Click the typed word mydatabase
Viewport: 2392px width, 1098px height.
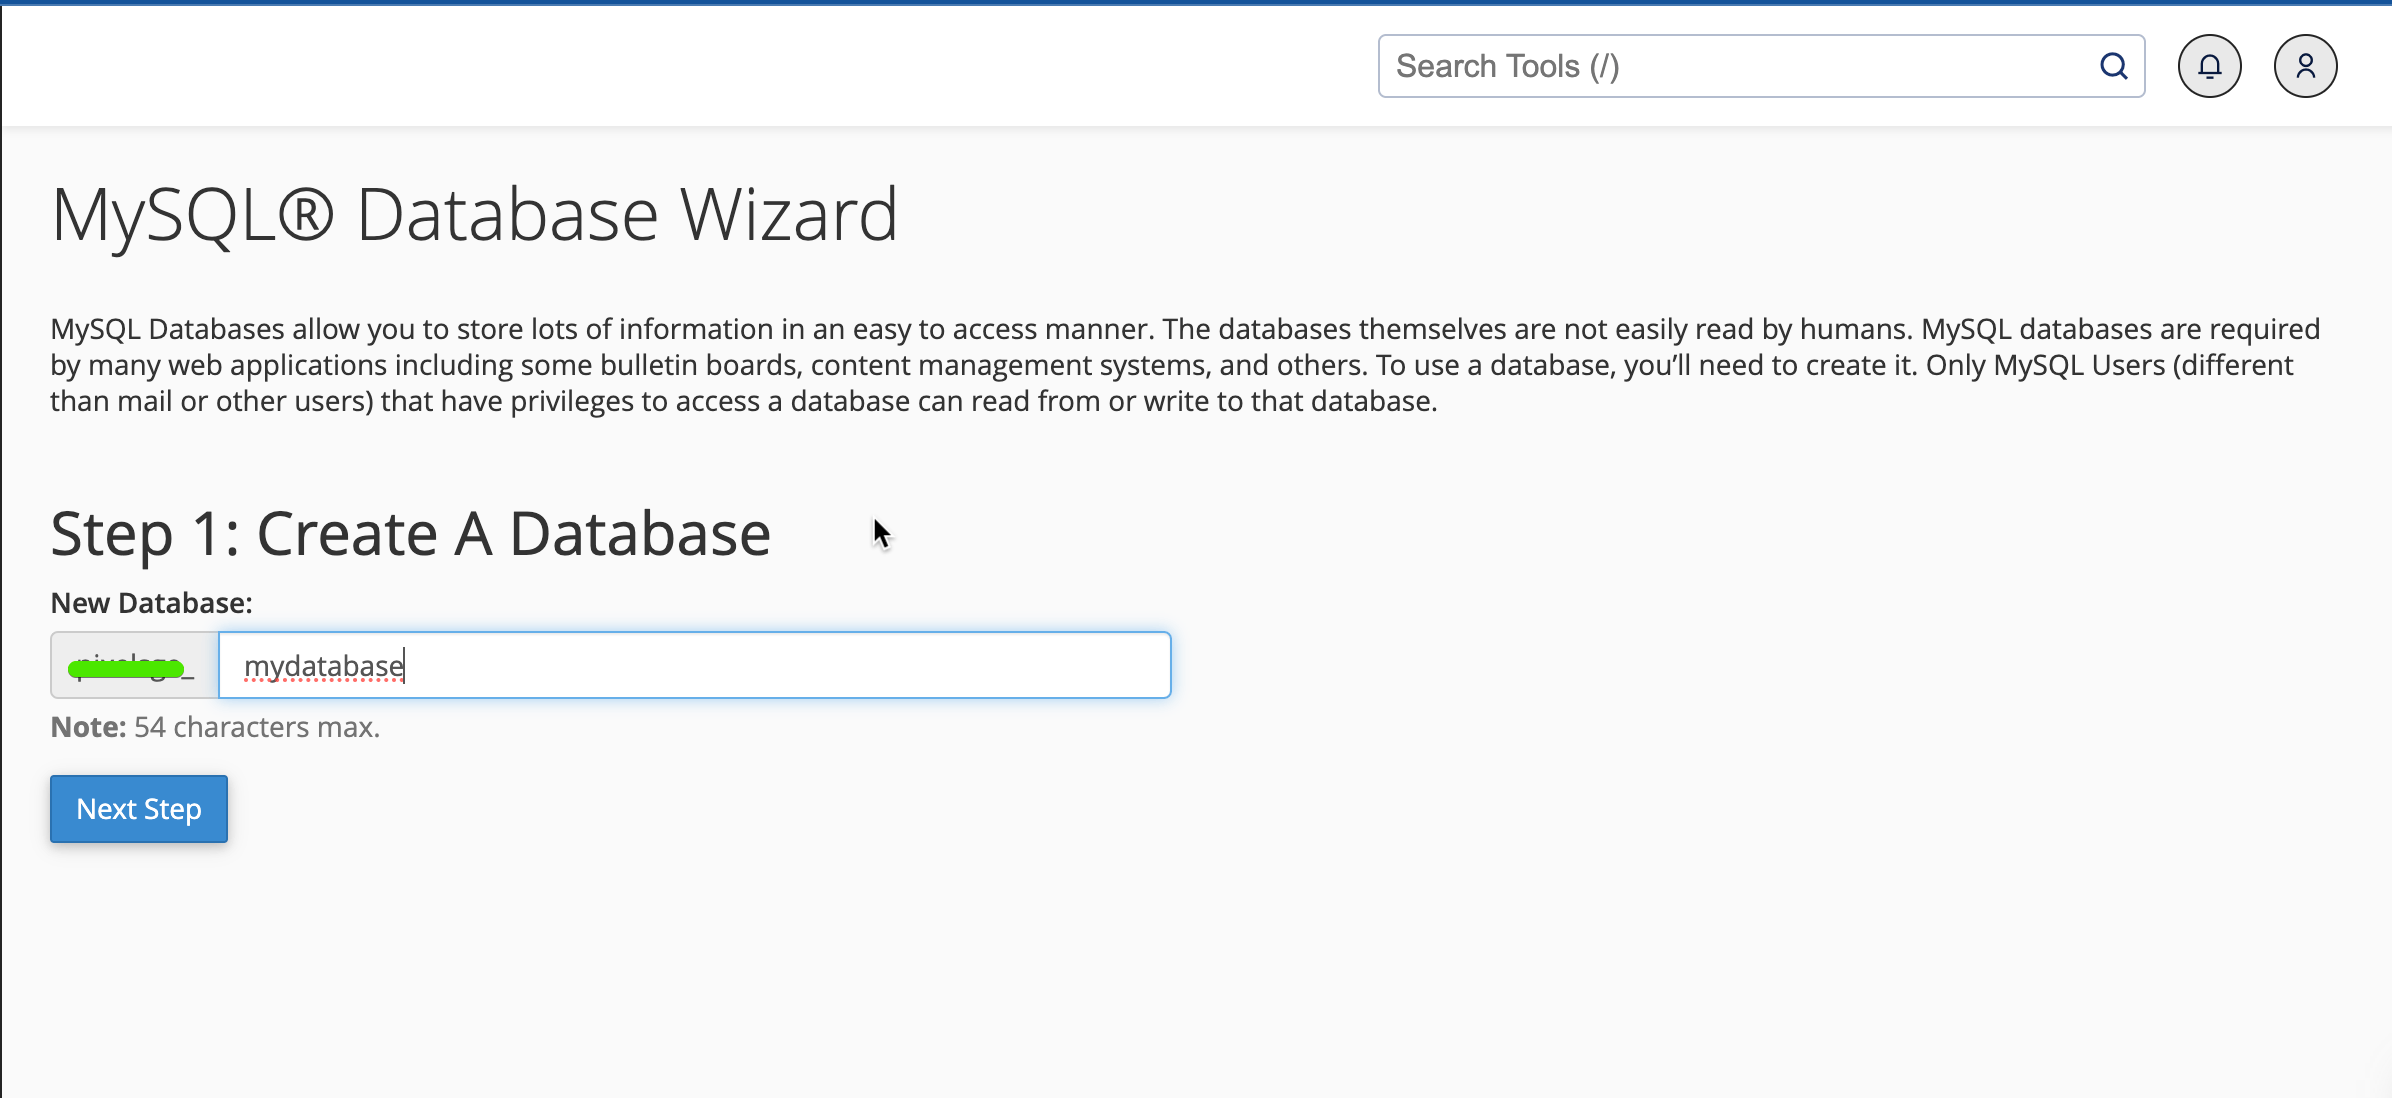(323, 666)
